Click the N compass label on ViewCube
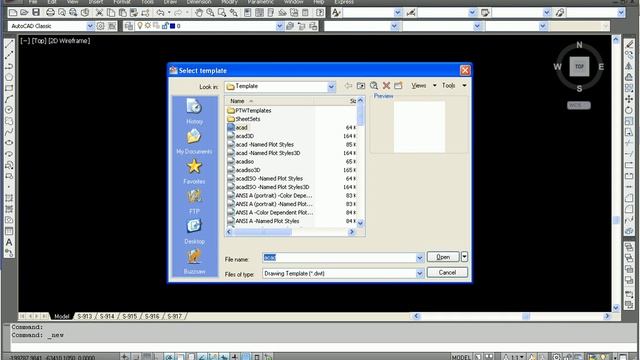This screenshot has height=360, width=640. 579,45
